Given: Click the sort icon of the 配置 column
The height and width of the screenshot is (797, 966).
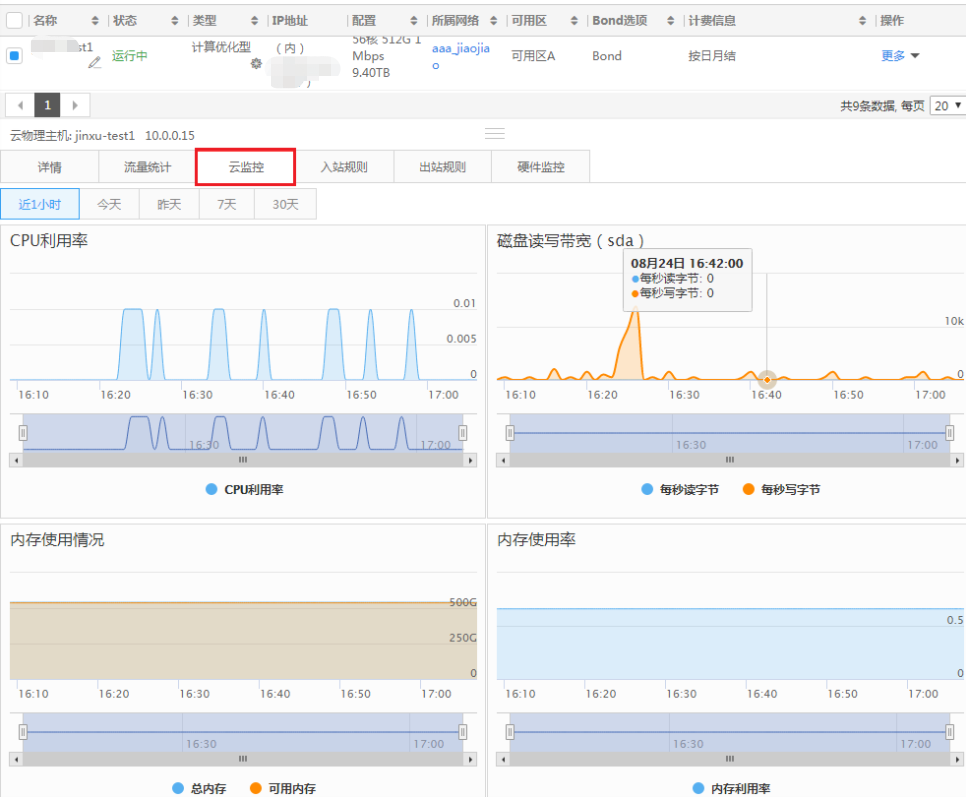Looking at the screenshot, I should 414,21.
